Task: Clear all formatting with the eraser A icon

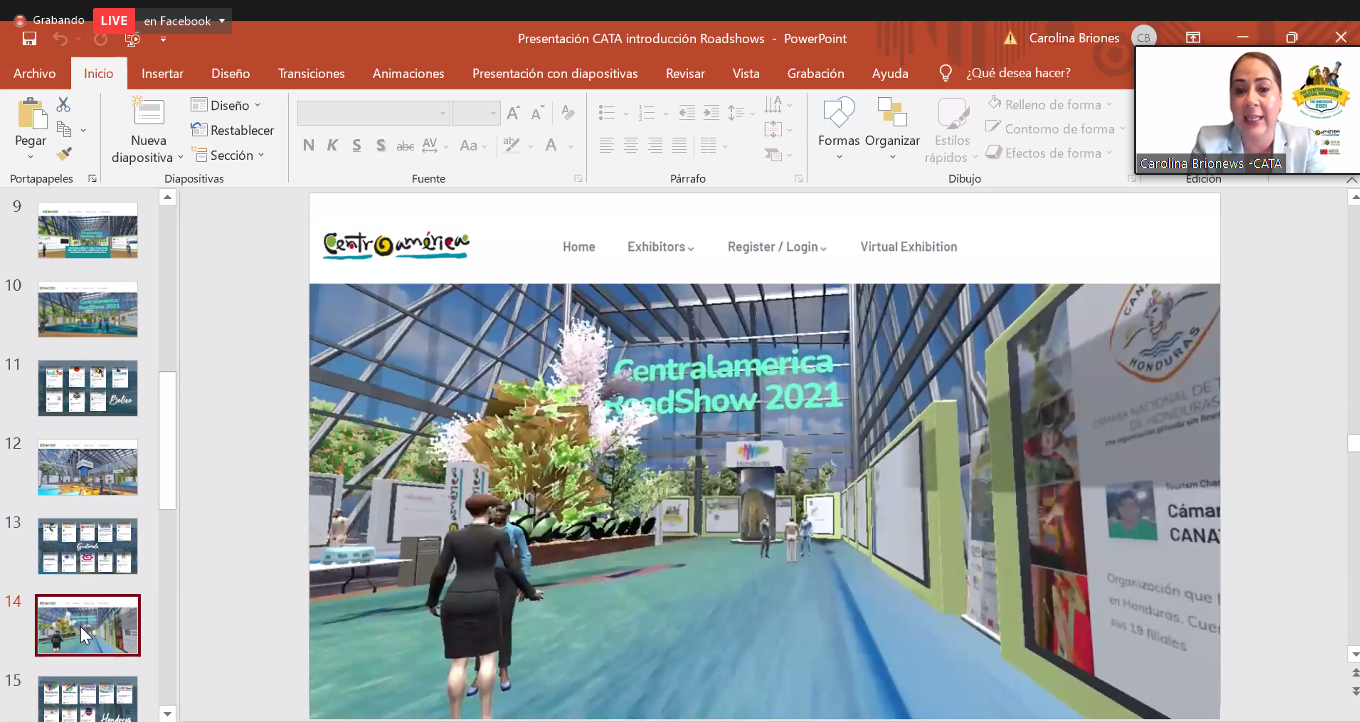Action: coord(568,113)
